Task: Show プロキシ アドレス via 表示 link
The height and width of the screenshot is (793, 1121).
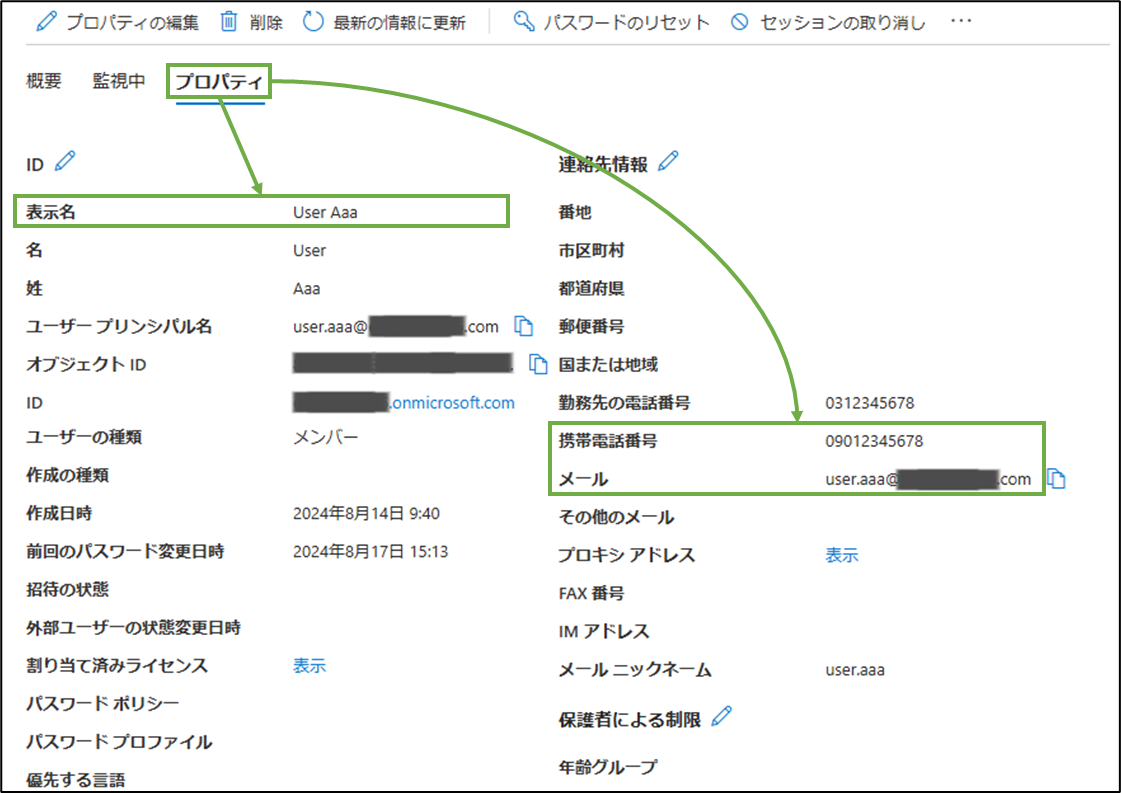Action: click(842, 555)
